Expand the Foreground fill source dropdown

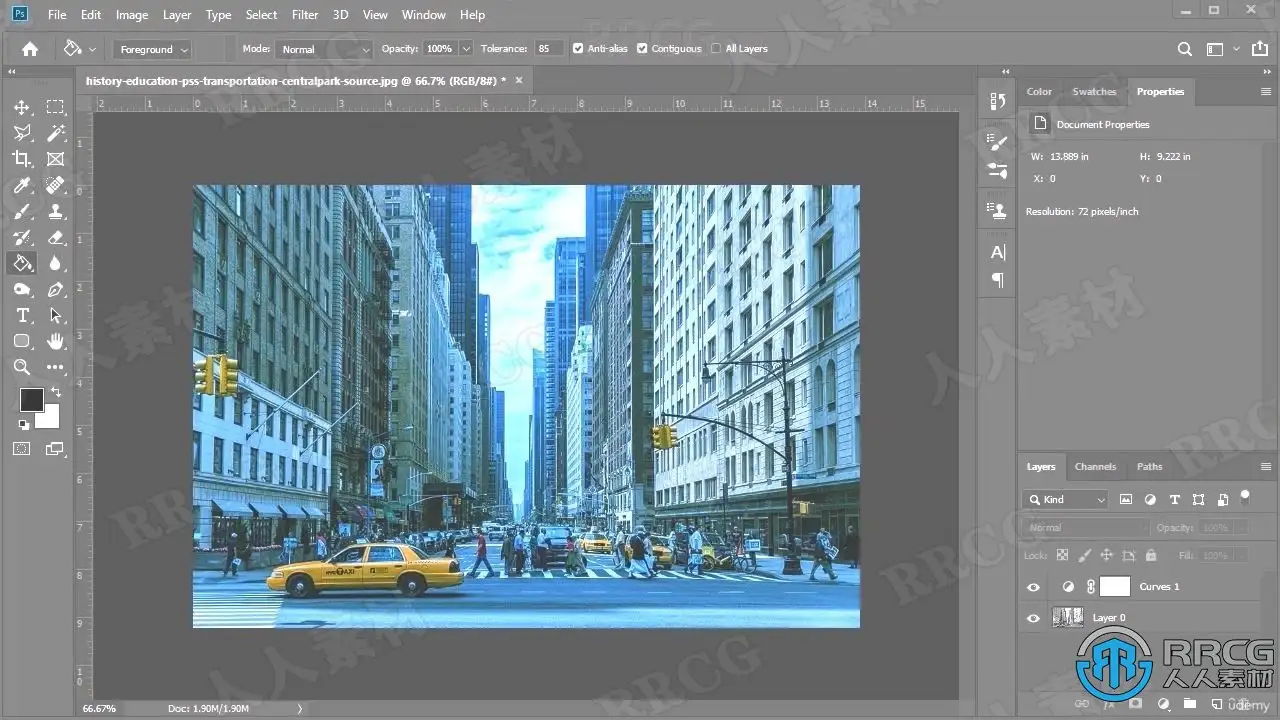pos(155,49)
